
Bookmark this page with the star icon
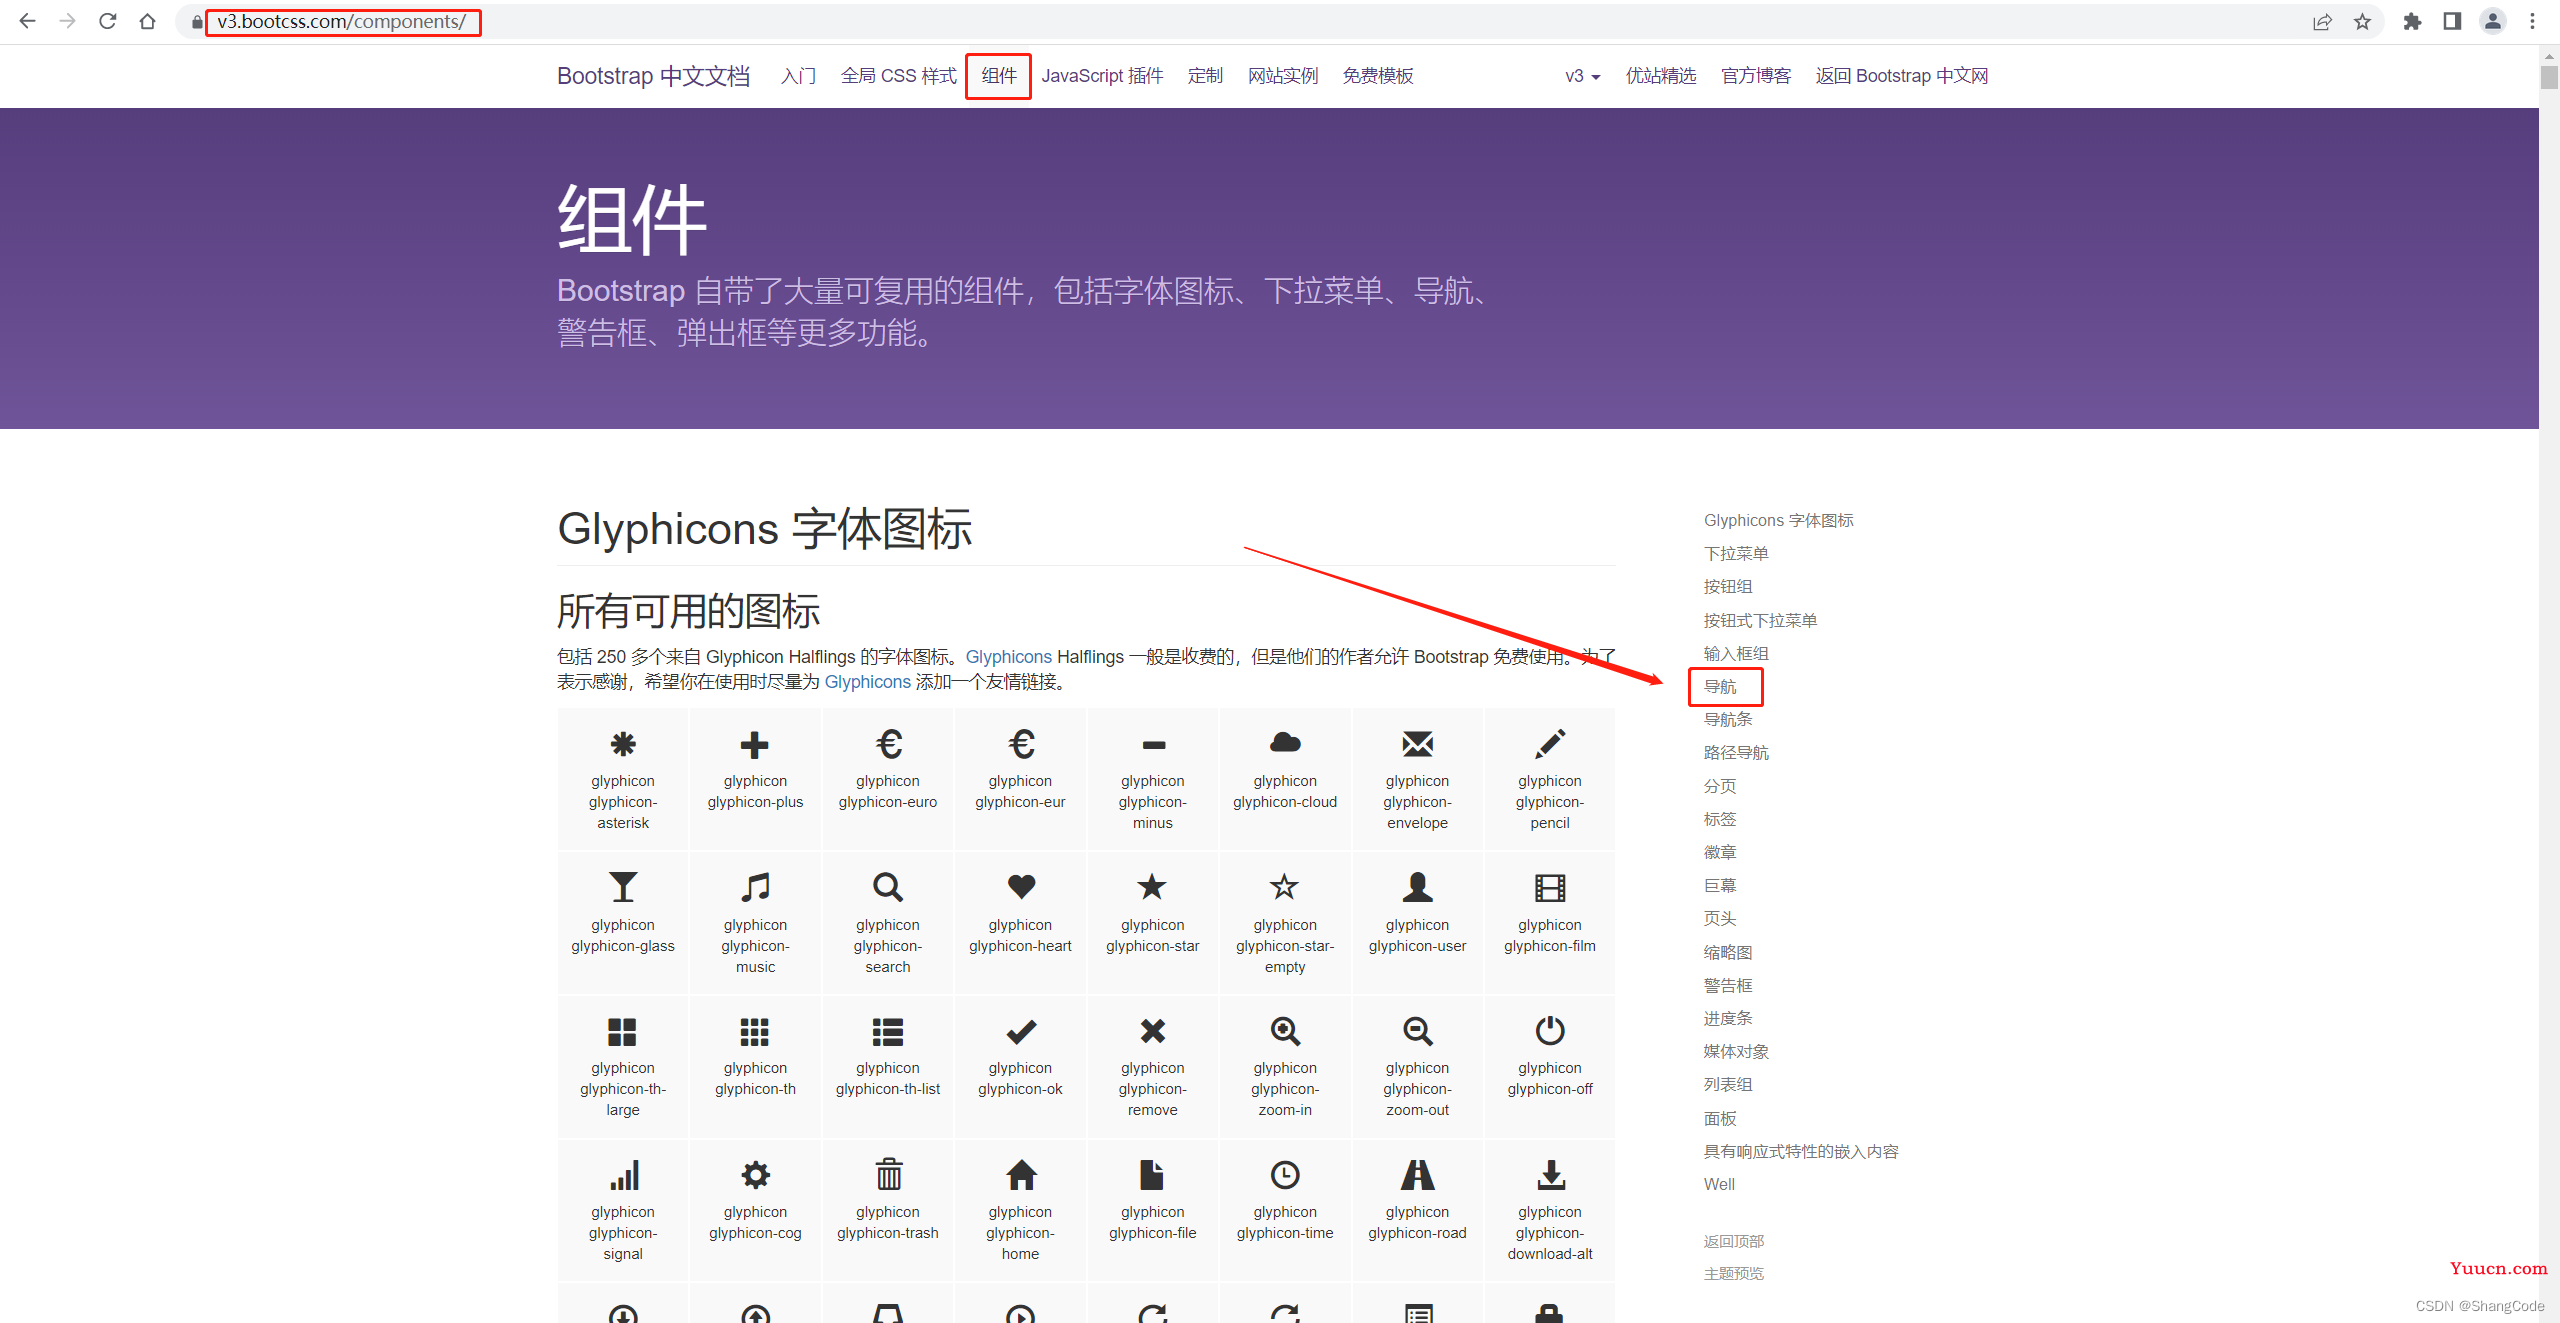[2362, 21]
